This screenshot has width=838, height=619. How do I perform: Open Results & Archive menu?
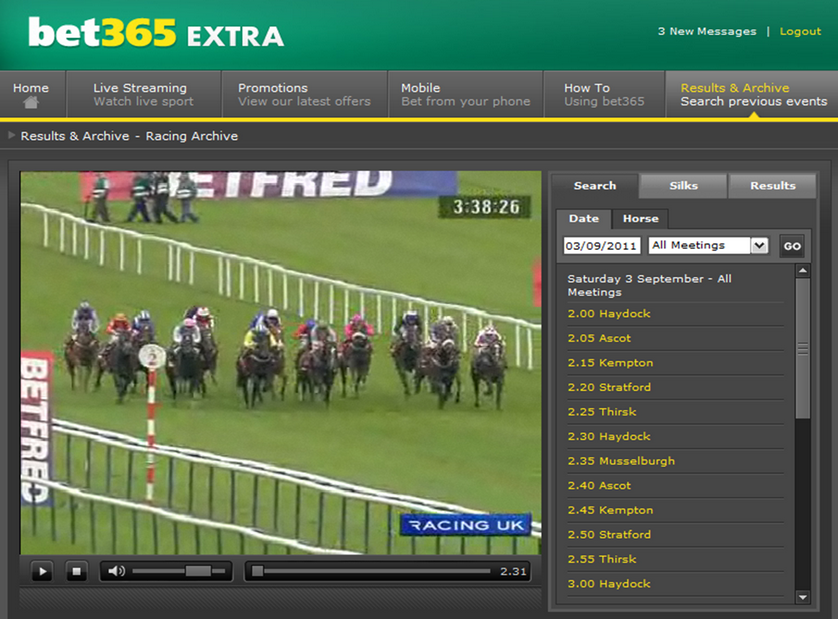coord(752,94)
